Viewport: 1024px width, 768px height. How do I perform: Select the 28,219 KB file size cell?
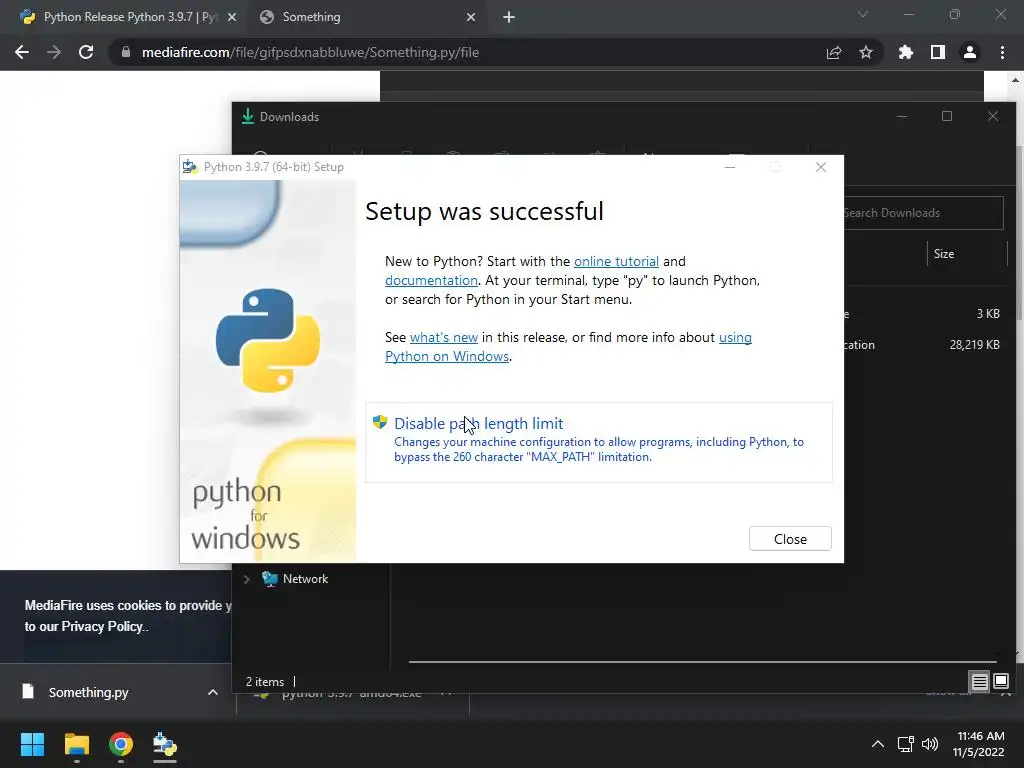(x=974, y=345)
